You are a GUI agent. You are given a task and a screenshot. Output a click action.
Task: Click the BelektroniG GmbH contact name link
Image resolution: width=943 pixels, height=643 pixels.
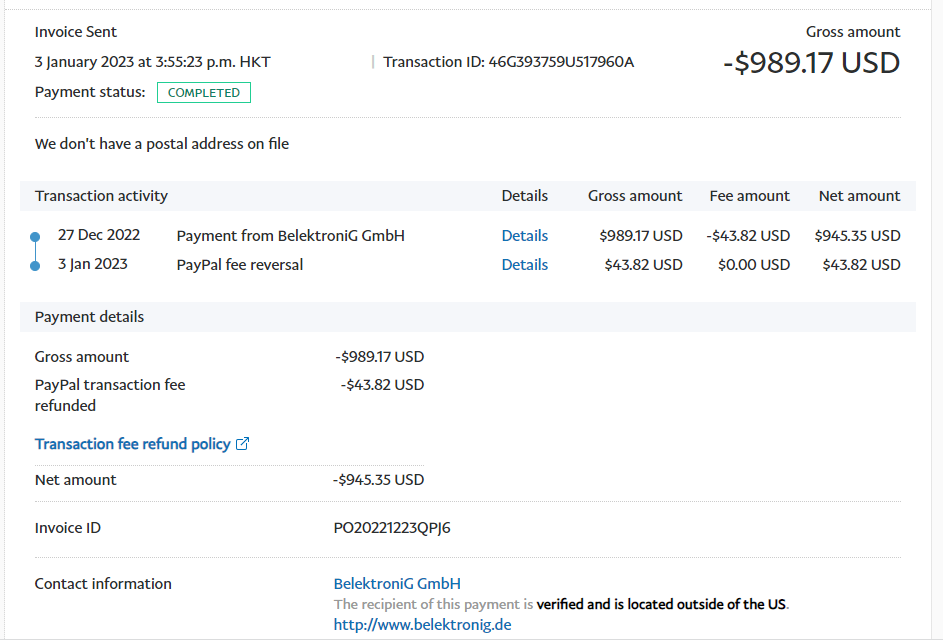(x=397, y=584)
